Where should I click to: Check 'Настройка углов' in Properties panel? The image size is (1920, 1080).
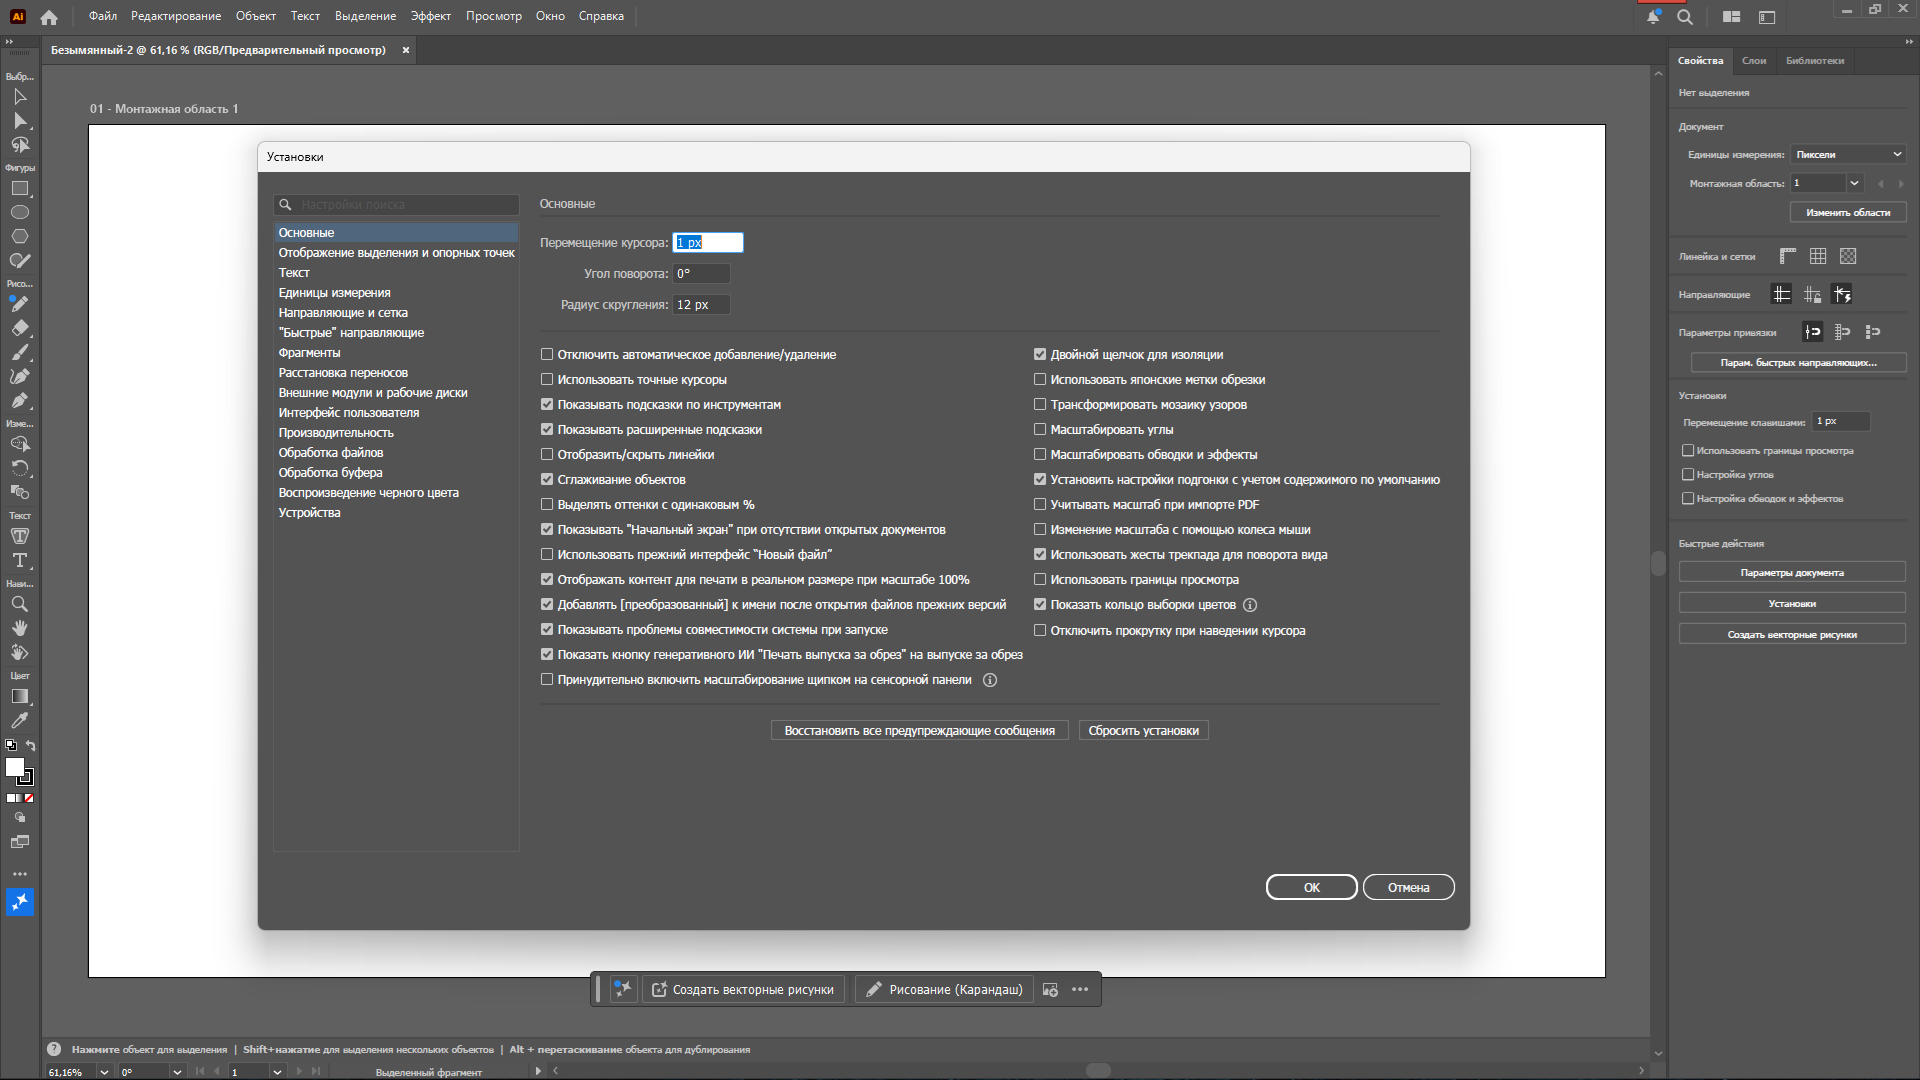click(x=1688, y=475)
